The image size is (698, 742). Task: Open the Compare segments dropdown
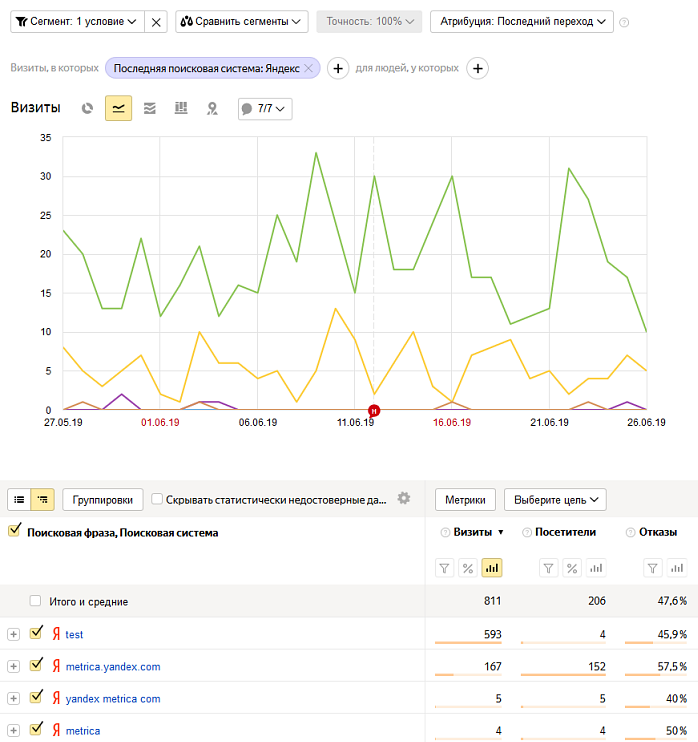coord(242,22)
